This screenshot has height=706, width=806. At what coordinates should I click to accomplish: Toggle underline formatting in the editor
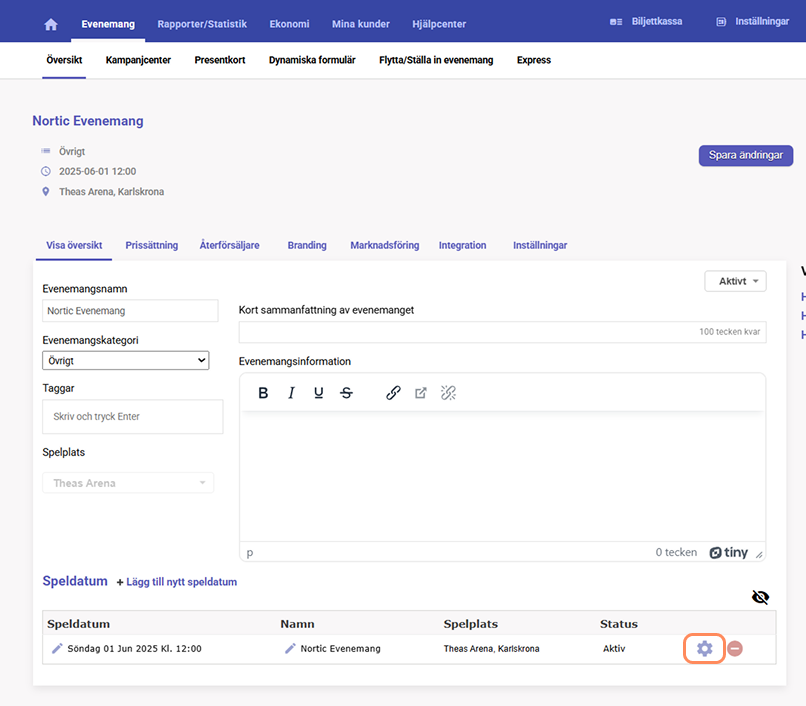(x=319, y=393)
